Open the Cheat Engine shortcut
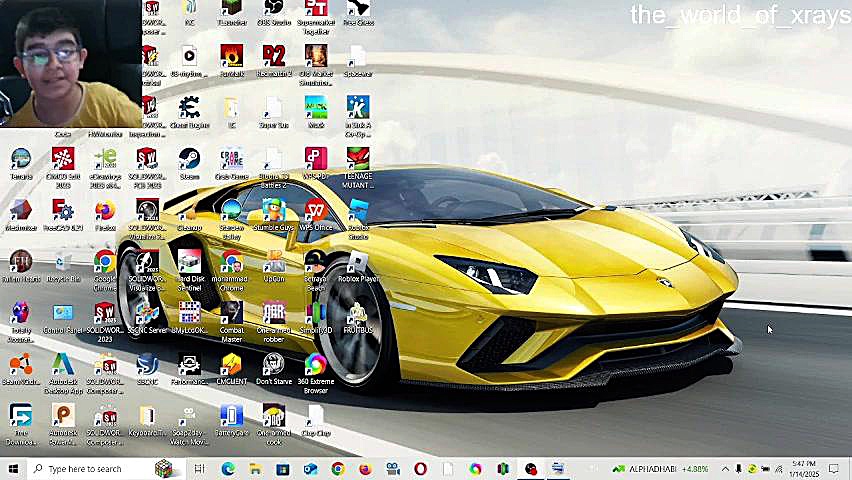Image resolution: width=852 pixels, height=480 pixels. pos(189,112)
